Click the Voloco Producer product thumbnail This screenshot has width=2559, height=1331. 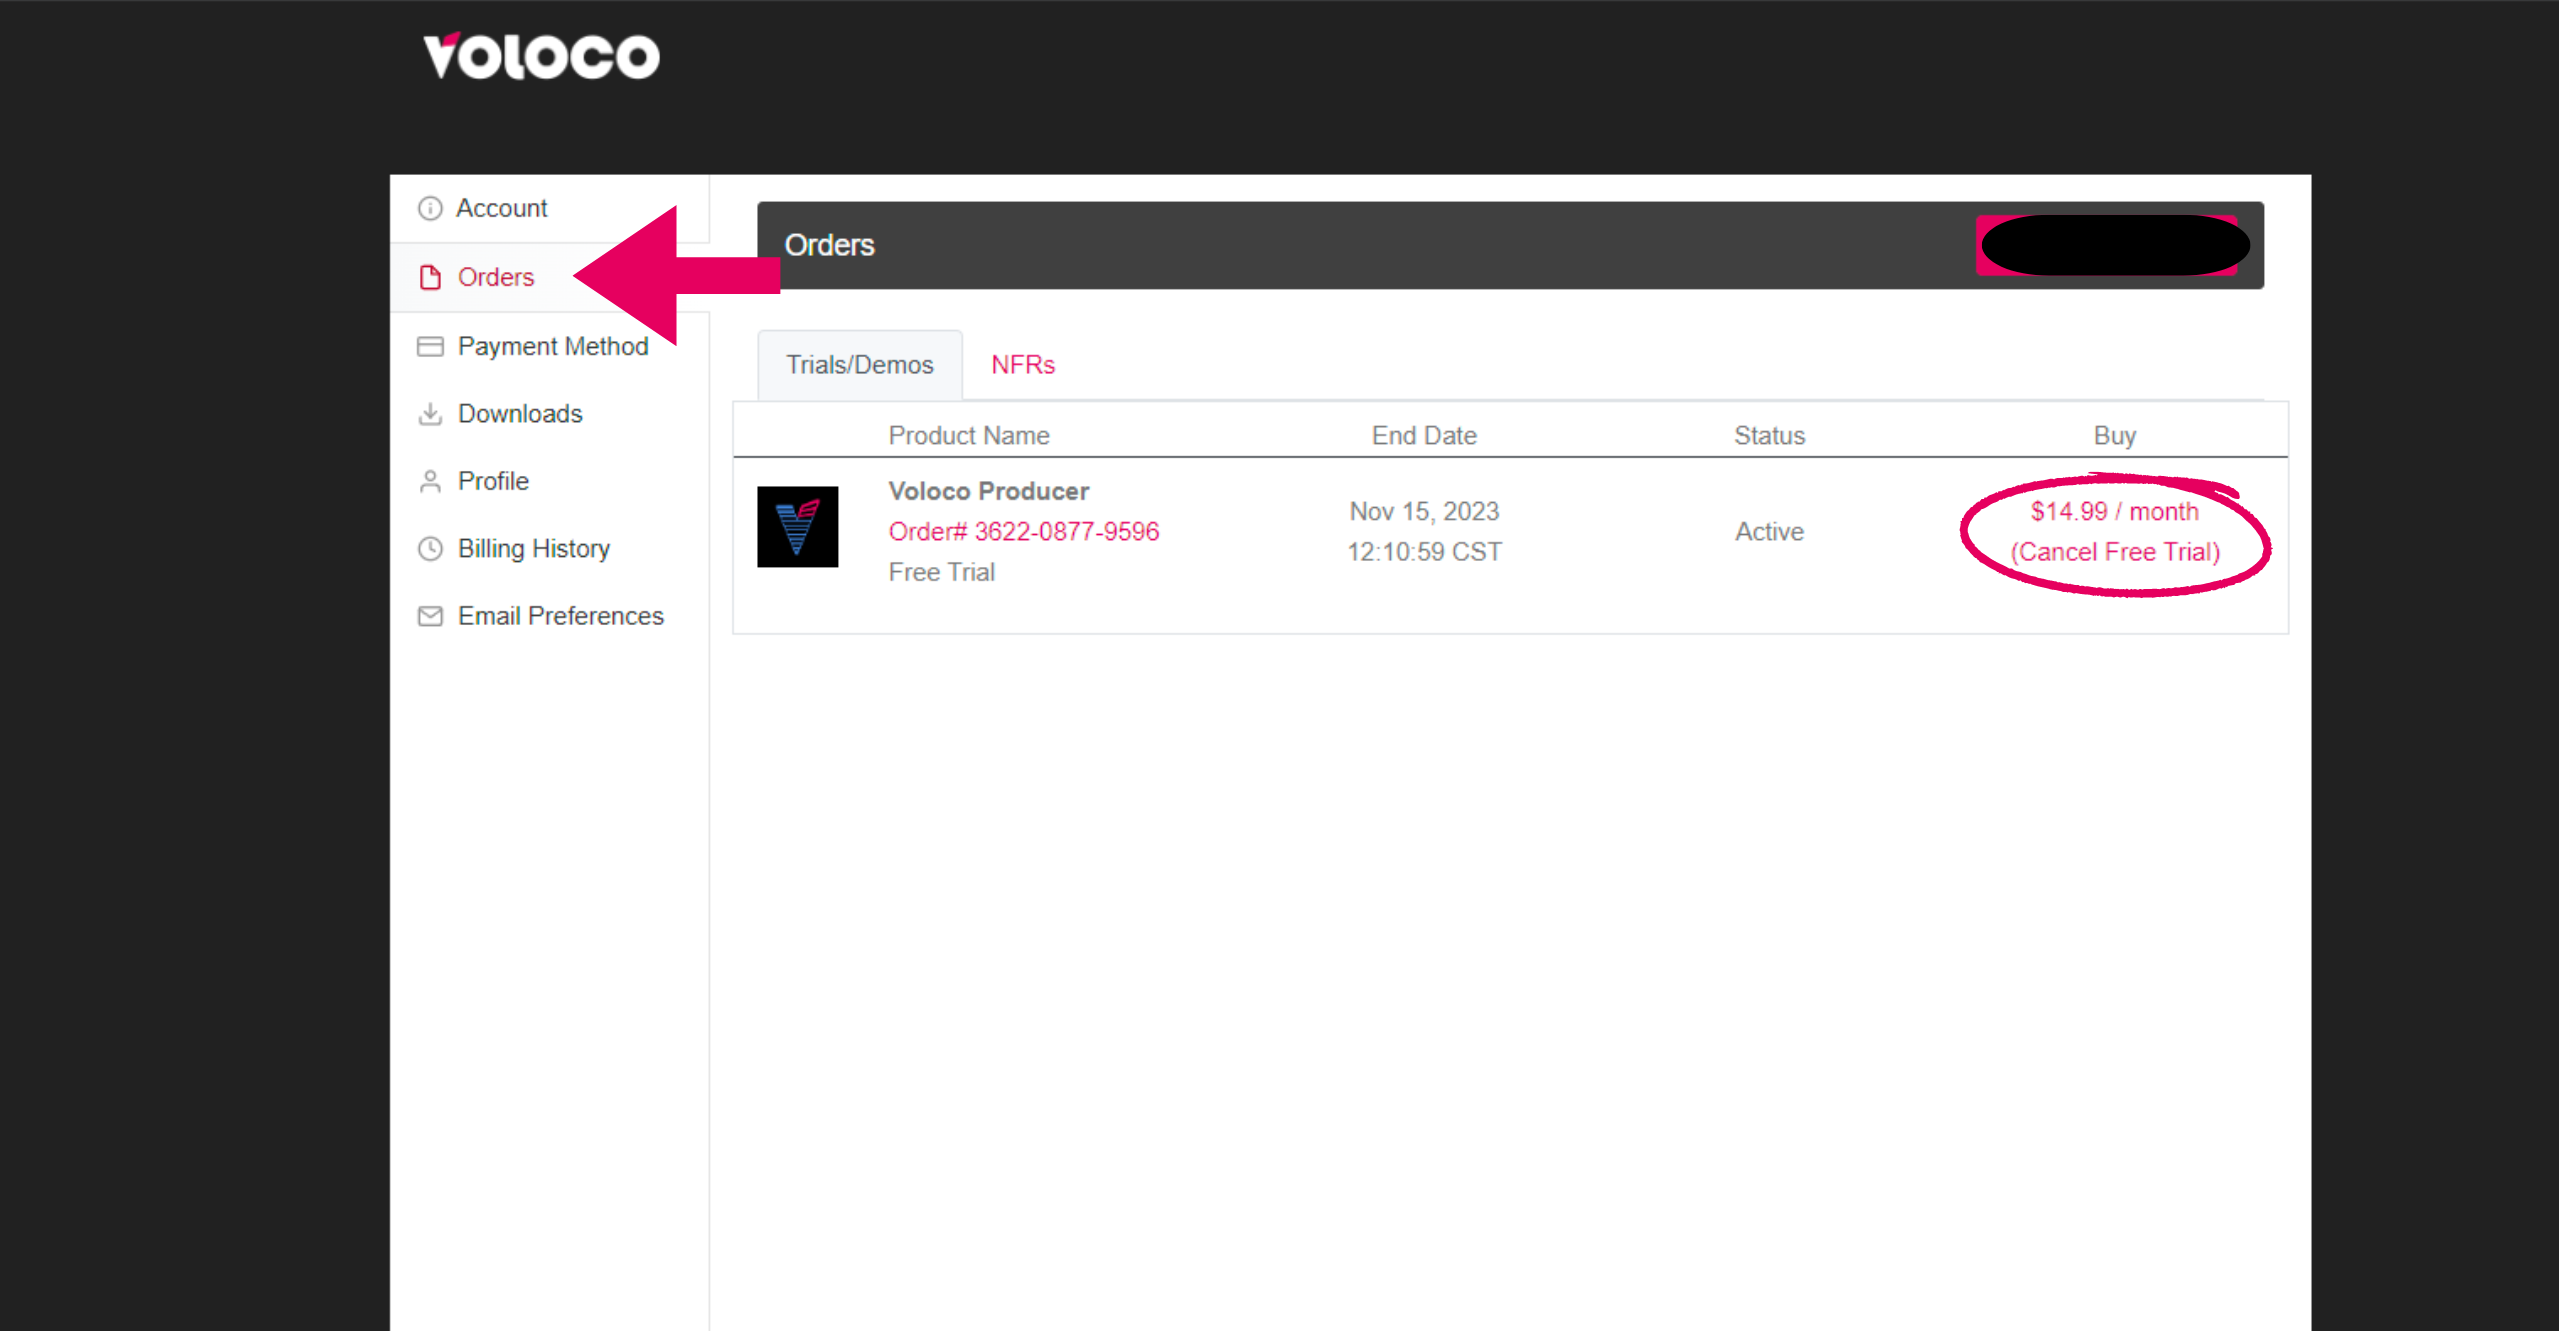pos(797,527)
